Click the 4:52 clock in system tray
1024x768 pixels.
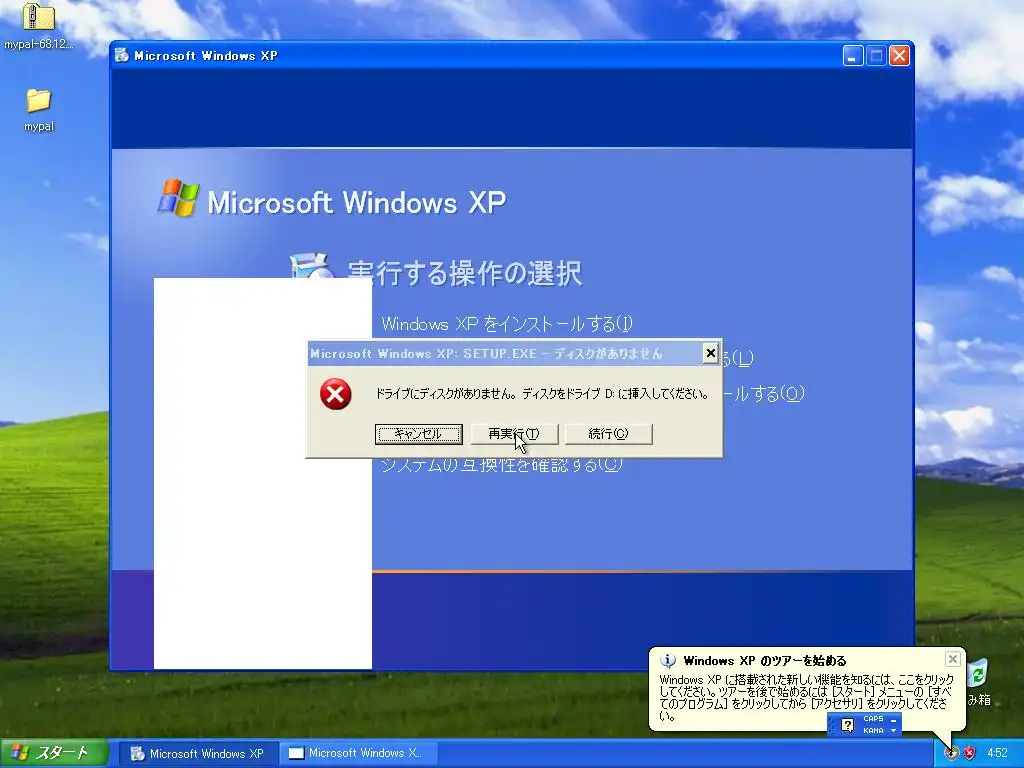pos(997,753)
